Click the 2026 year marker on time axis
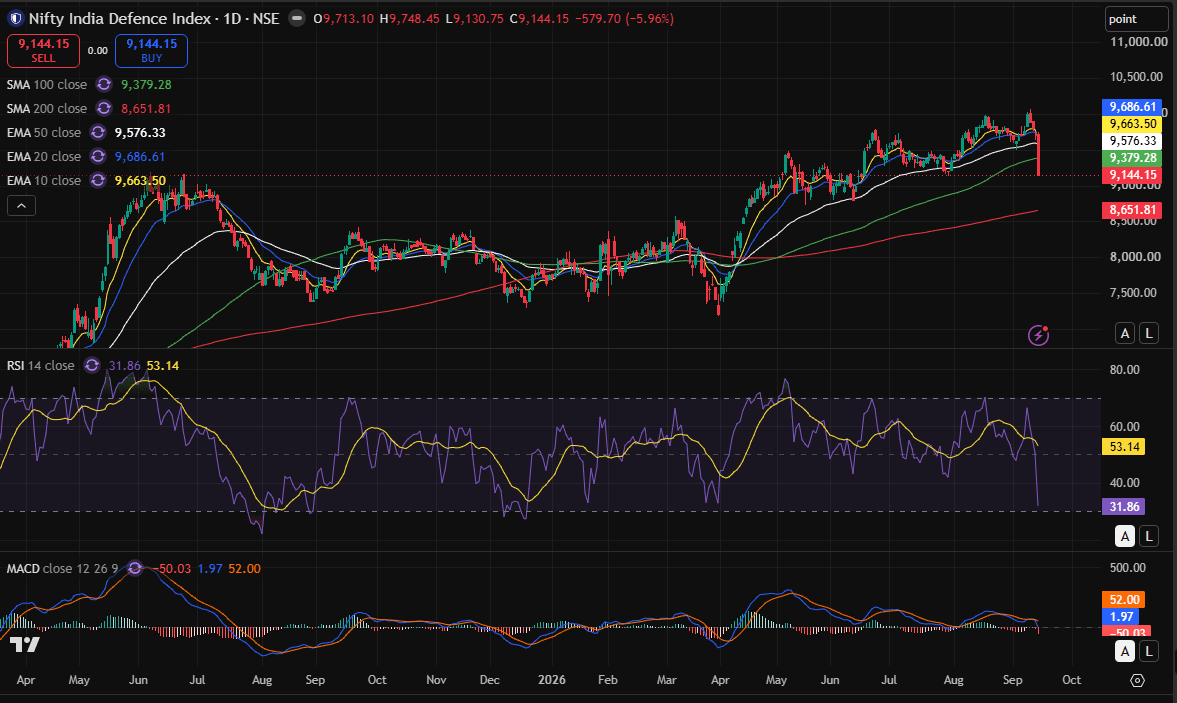The image size is (1177, 703). pos(552,680)
